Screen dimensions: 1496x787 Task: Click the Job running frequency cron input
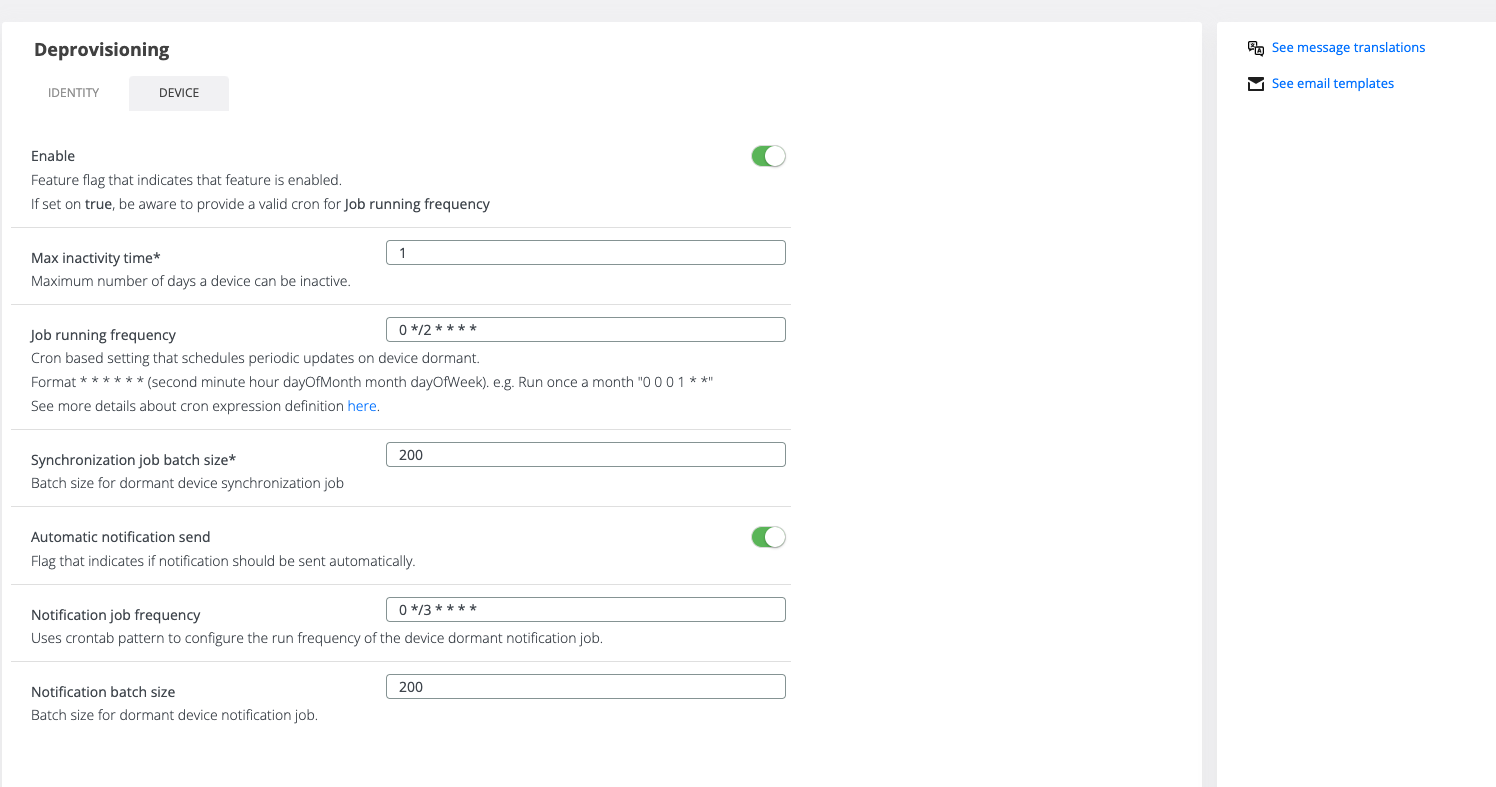(x=585, y=330)
